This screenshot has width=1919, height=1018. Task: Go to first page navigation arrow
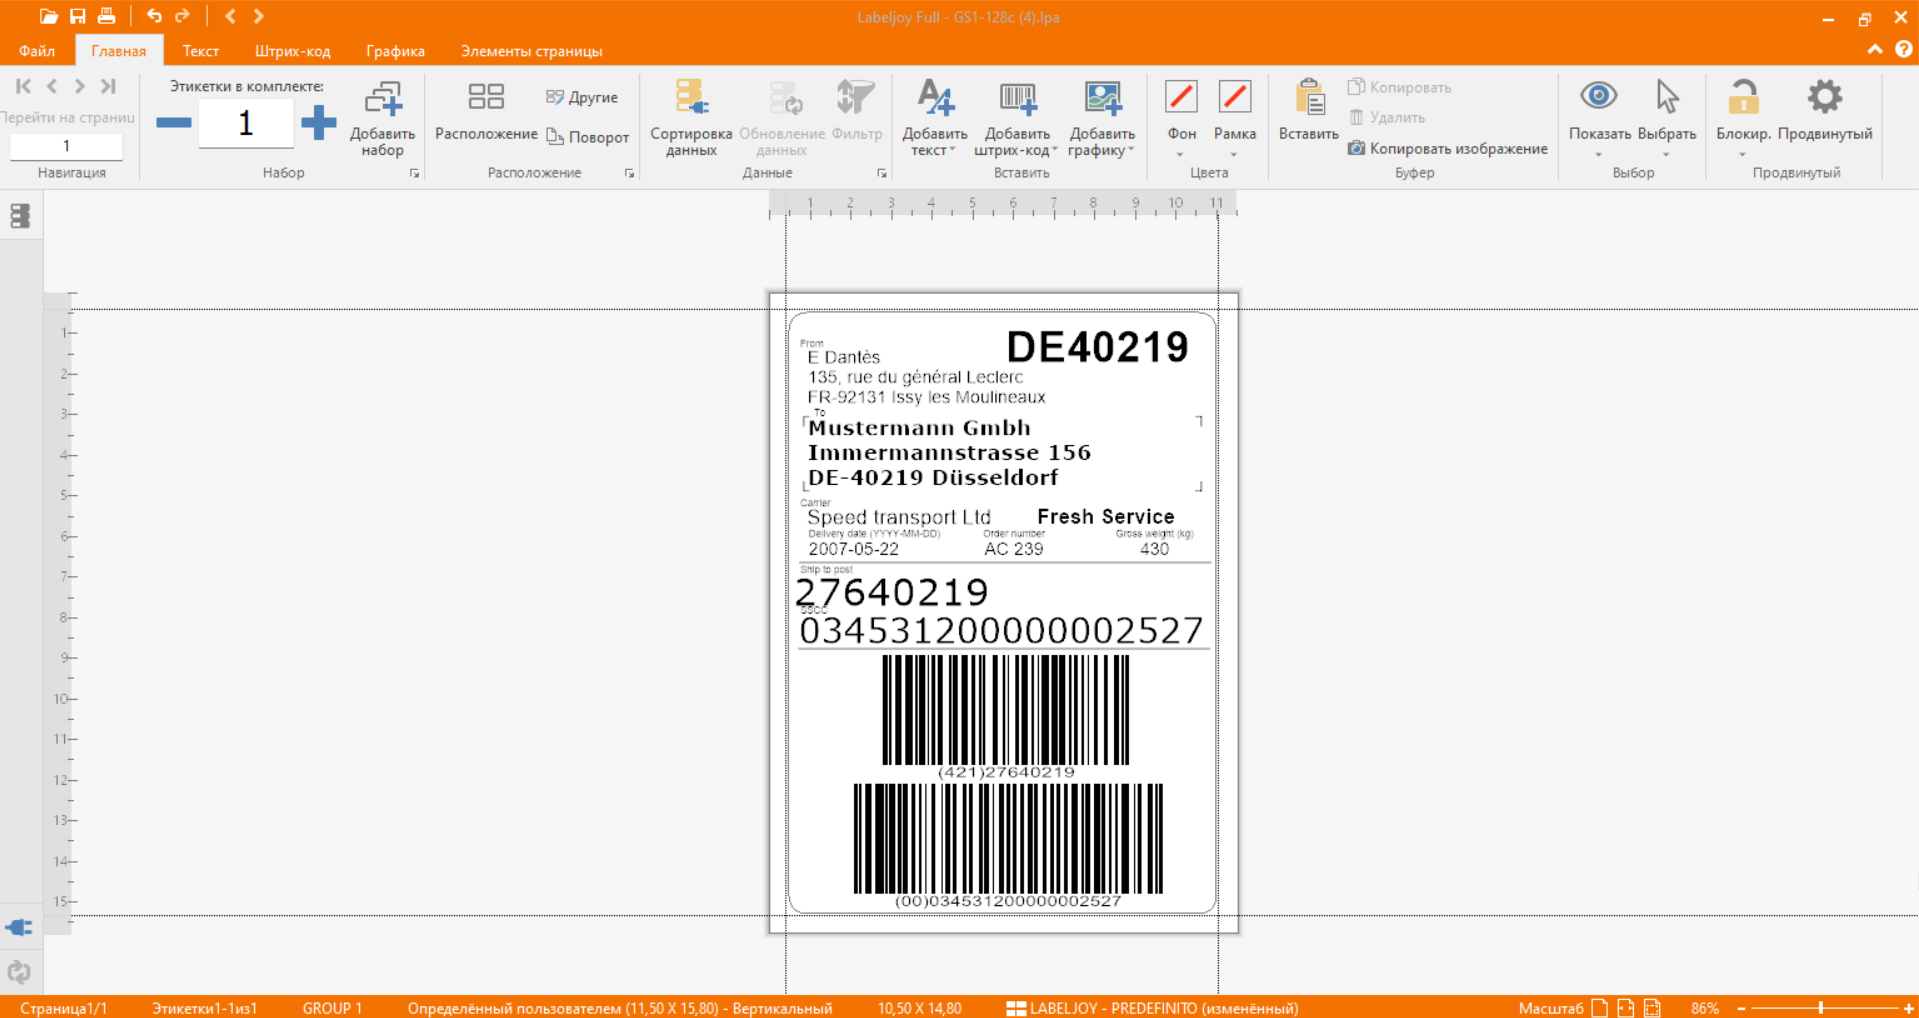point(24,86)
